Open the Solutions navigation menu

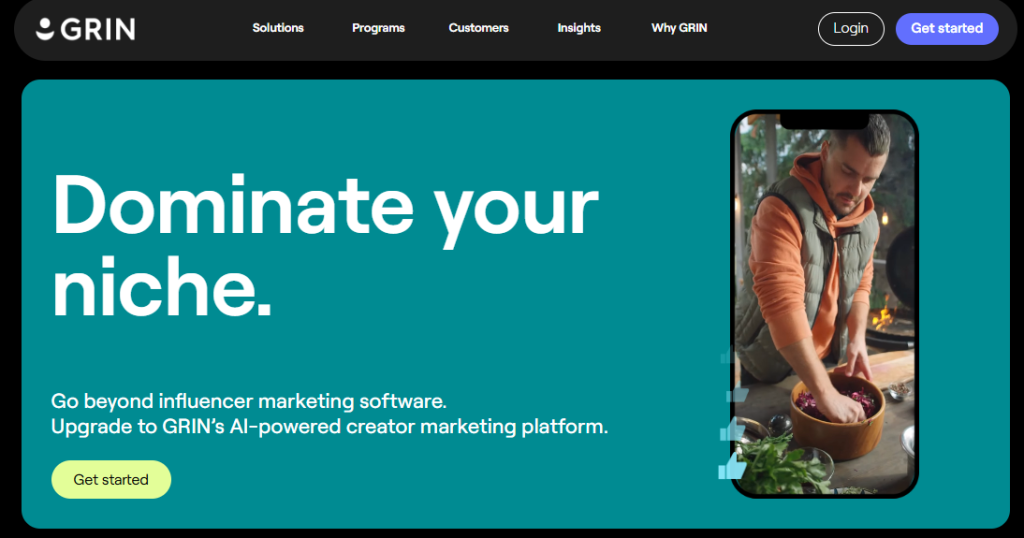(x=278, y=28)
